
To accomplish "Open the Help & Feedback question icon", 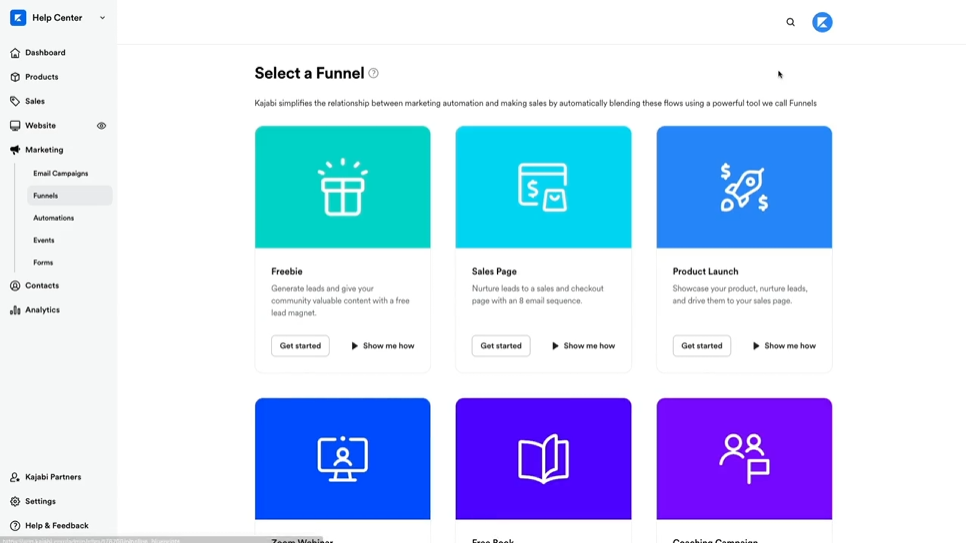I will coord(15,526).
